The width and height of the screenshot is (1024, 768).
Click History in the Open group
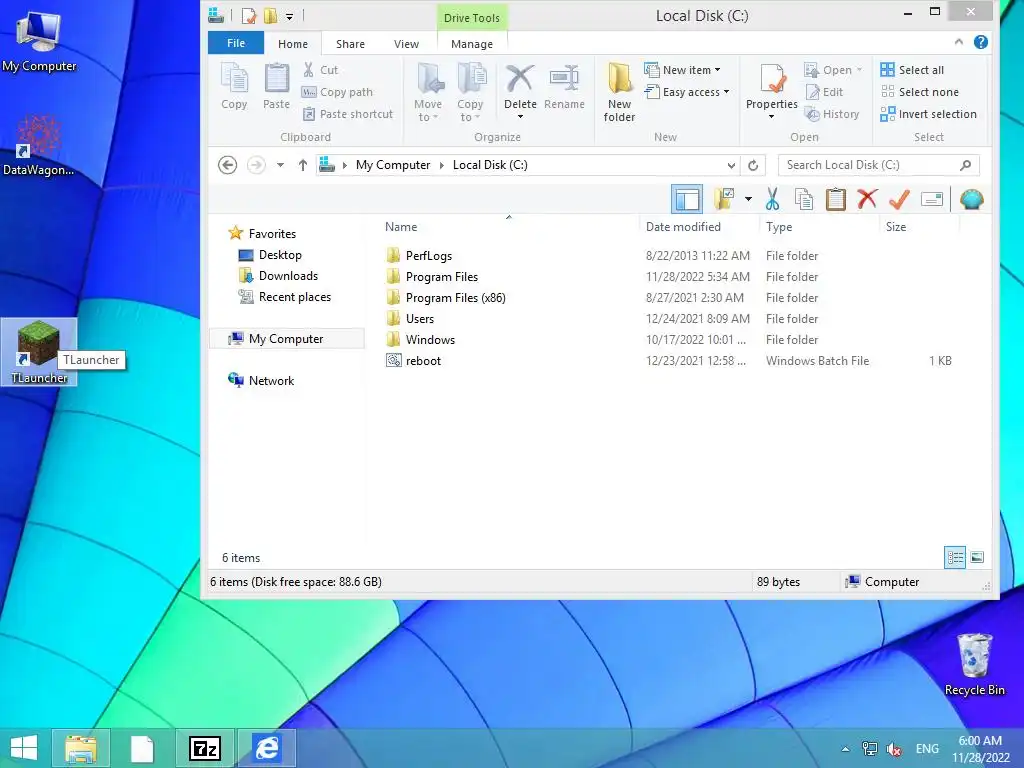pos(832,114)
